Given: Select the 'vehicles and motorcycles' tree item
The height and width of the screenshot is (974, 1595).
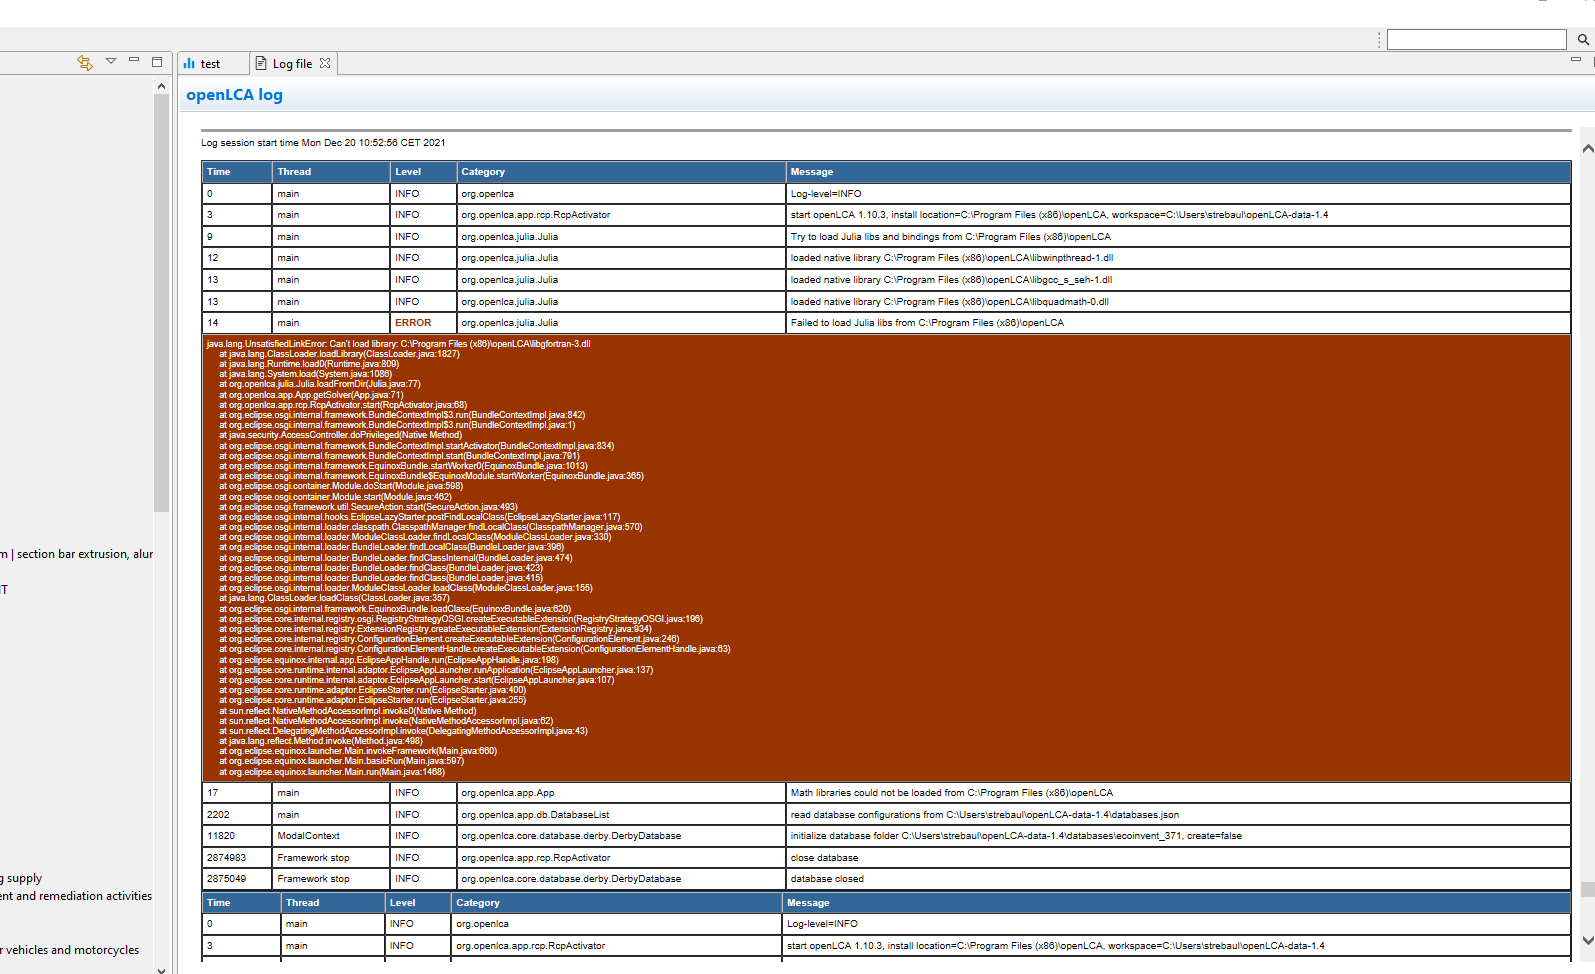Looking at the screenshot, I should tap(72, 950).
